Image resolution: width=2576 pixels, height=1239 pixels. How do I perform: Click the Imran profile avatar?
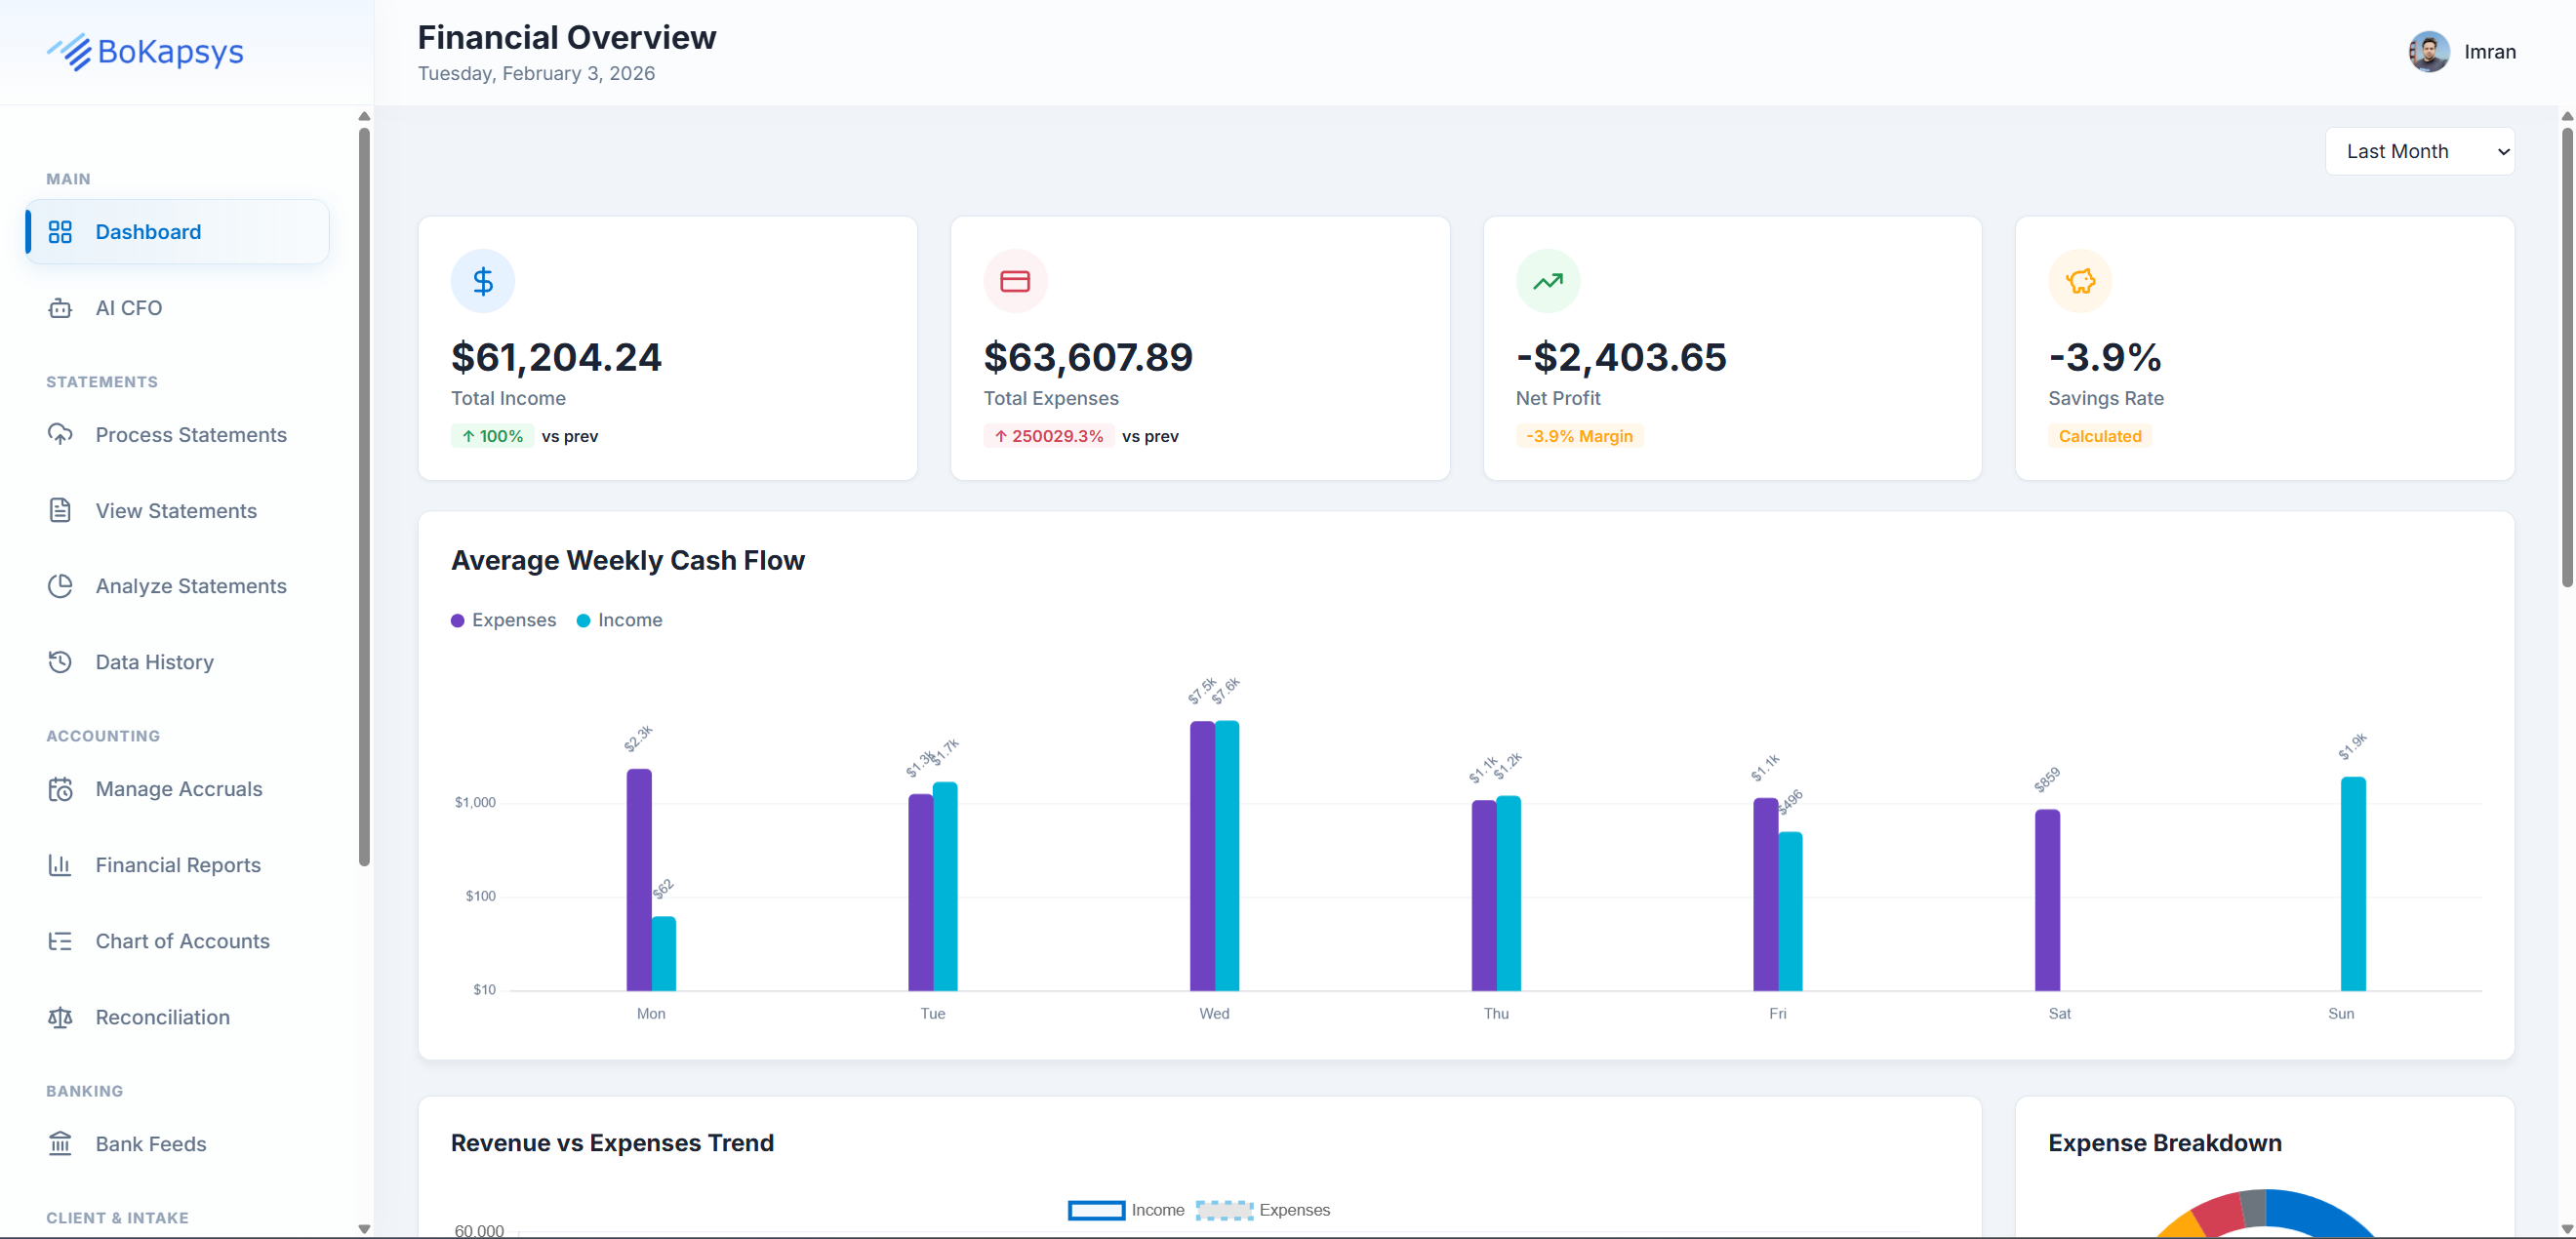click(x=2429, y=51)
